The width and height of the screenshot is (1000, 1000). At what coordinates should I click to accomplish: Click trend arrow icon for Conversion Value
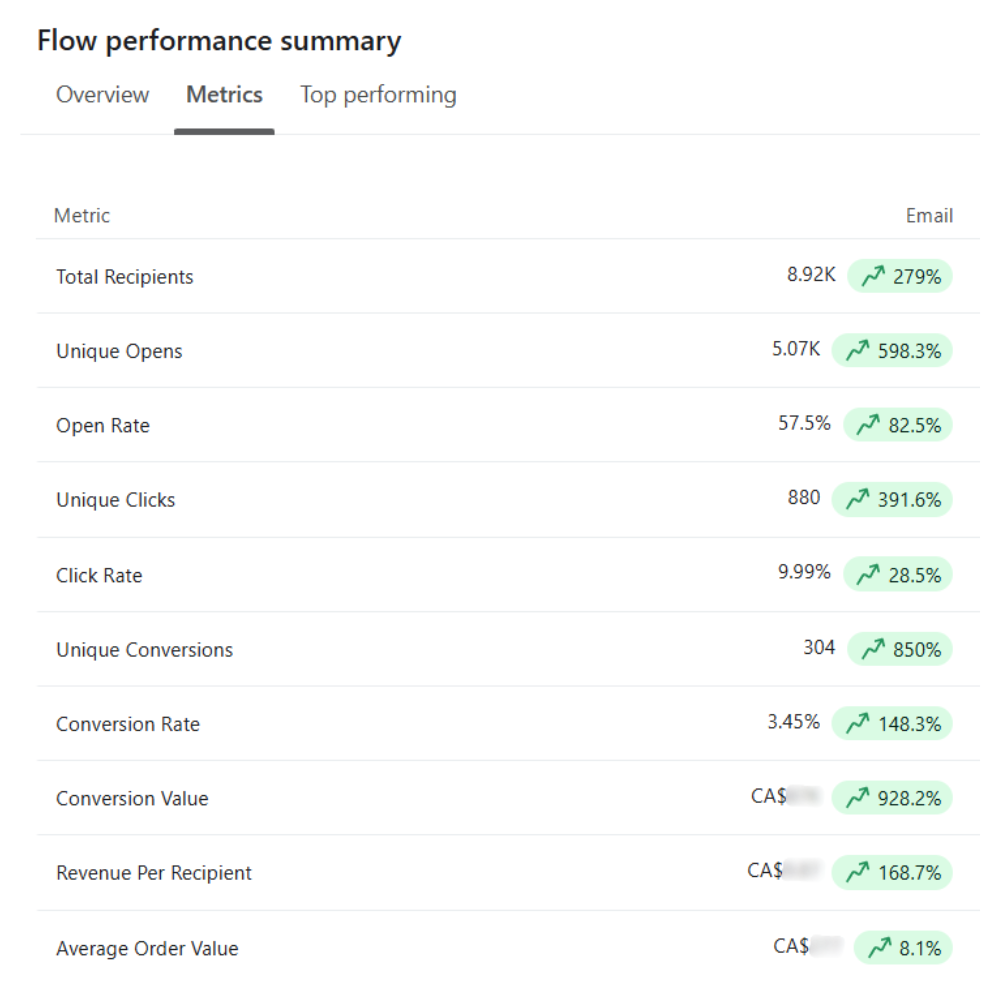857,798
